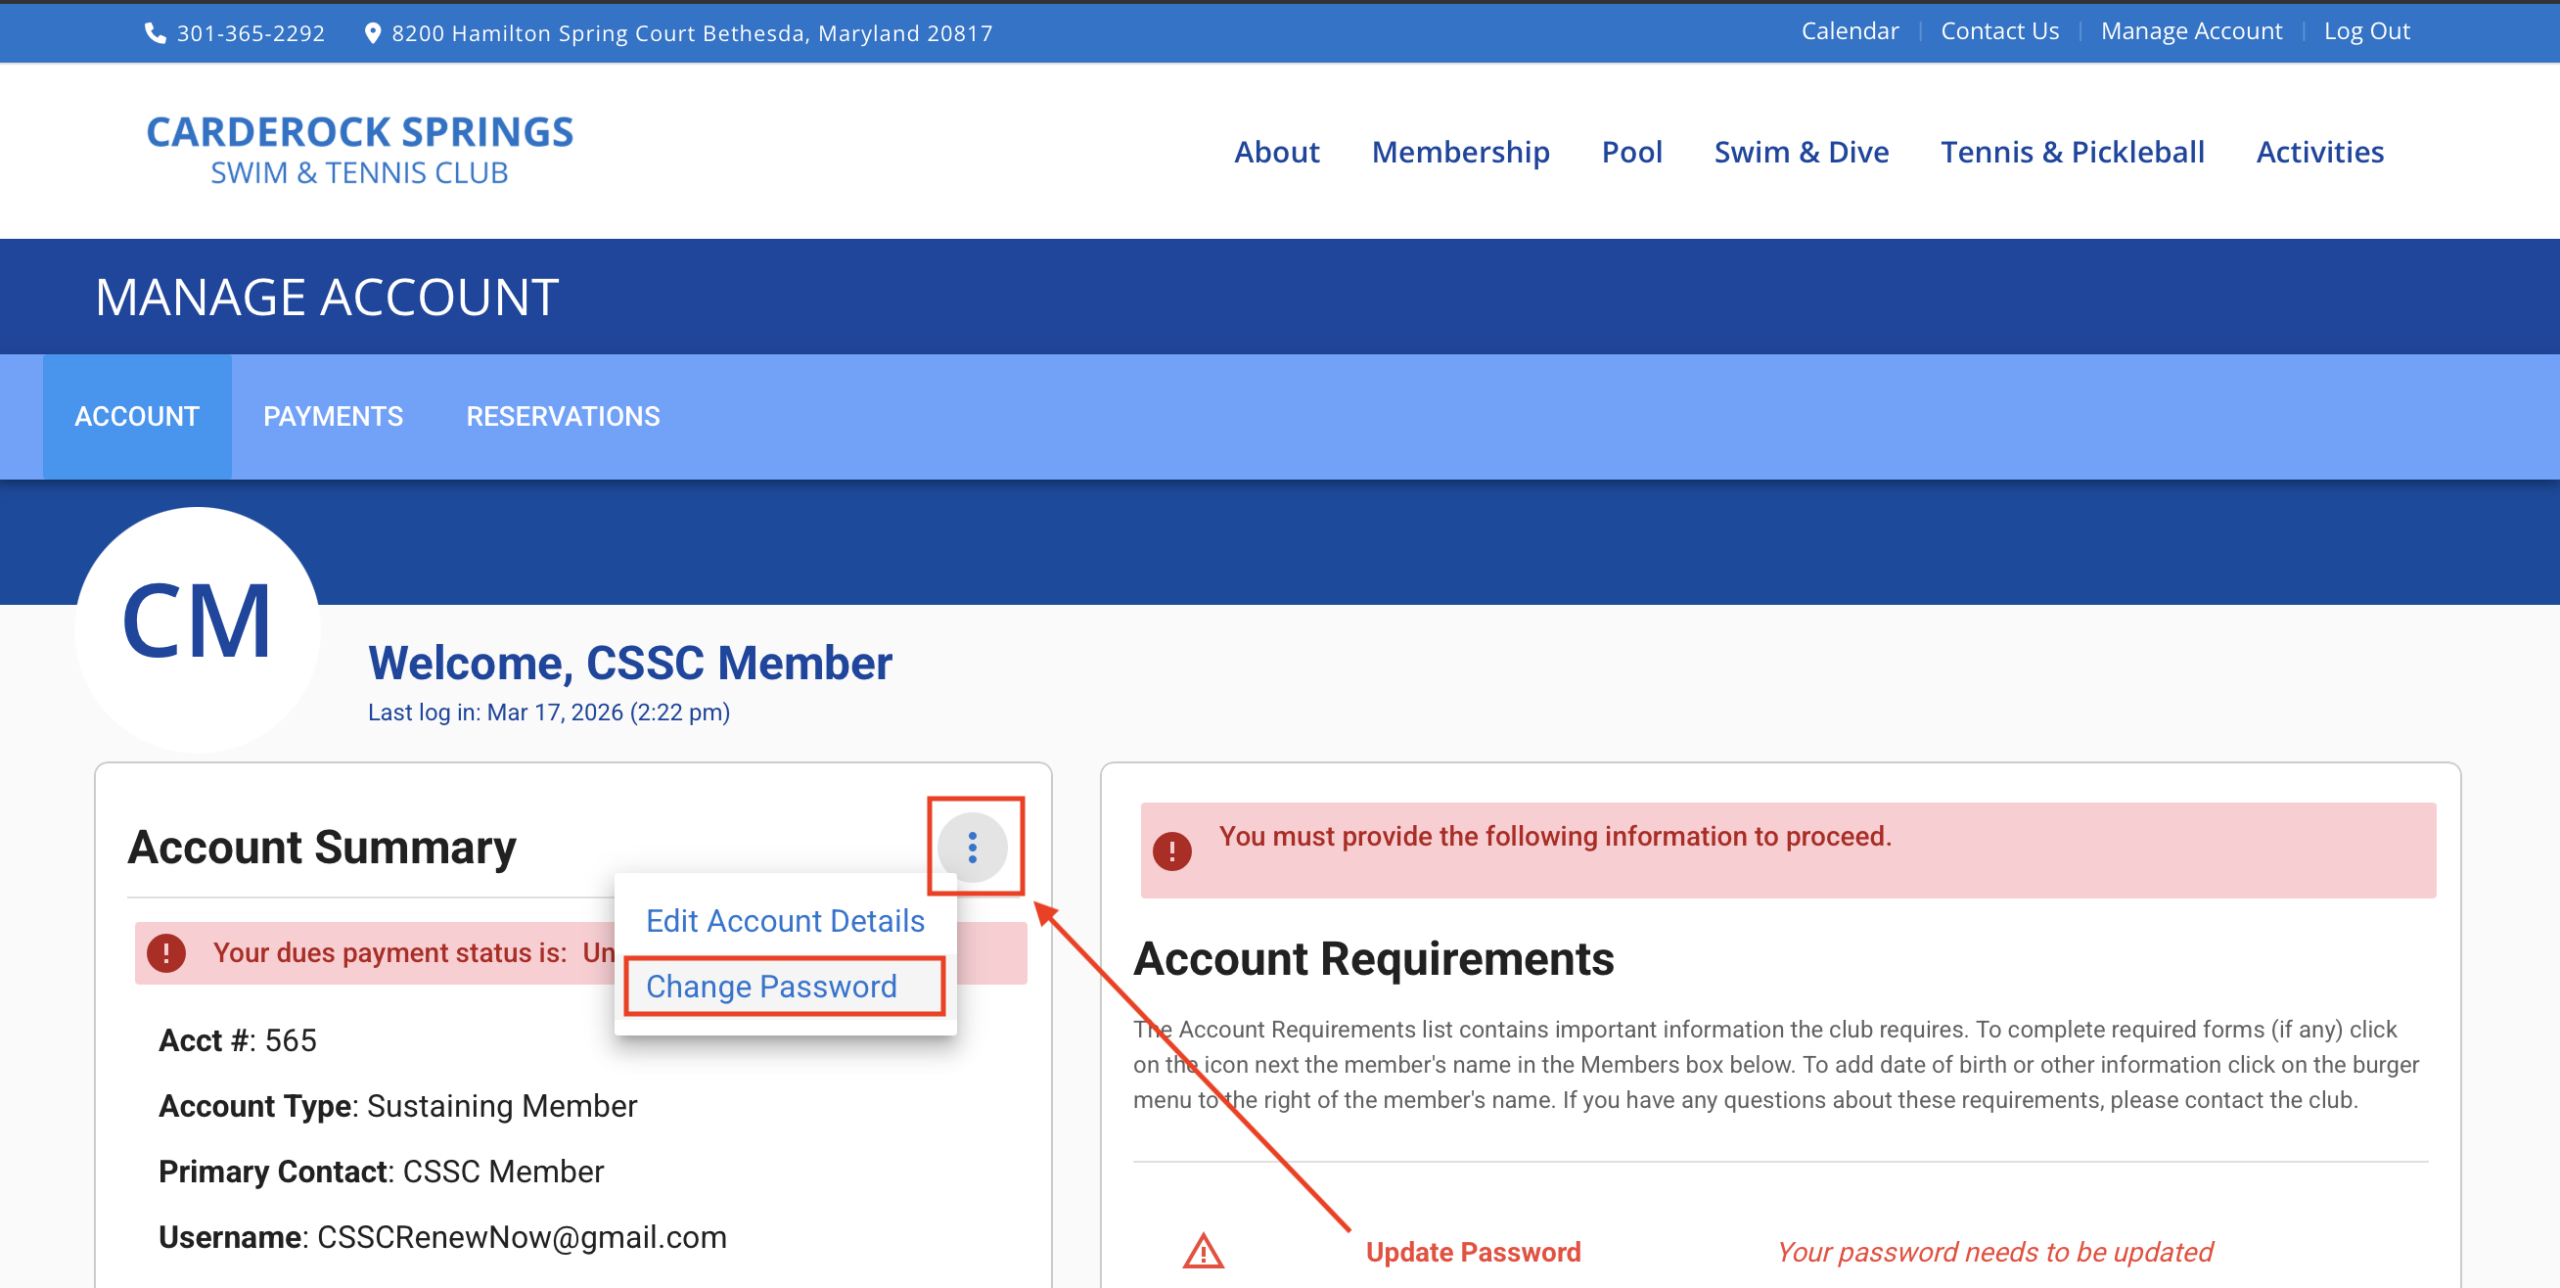Switch to the PAYMENTS tab
The height and width of the screenshot is (1288, 2560).
[333, 417]
